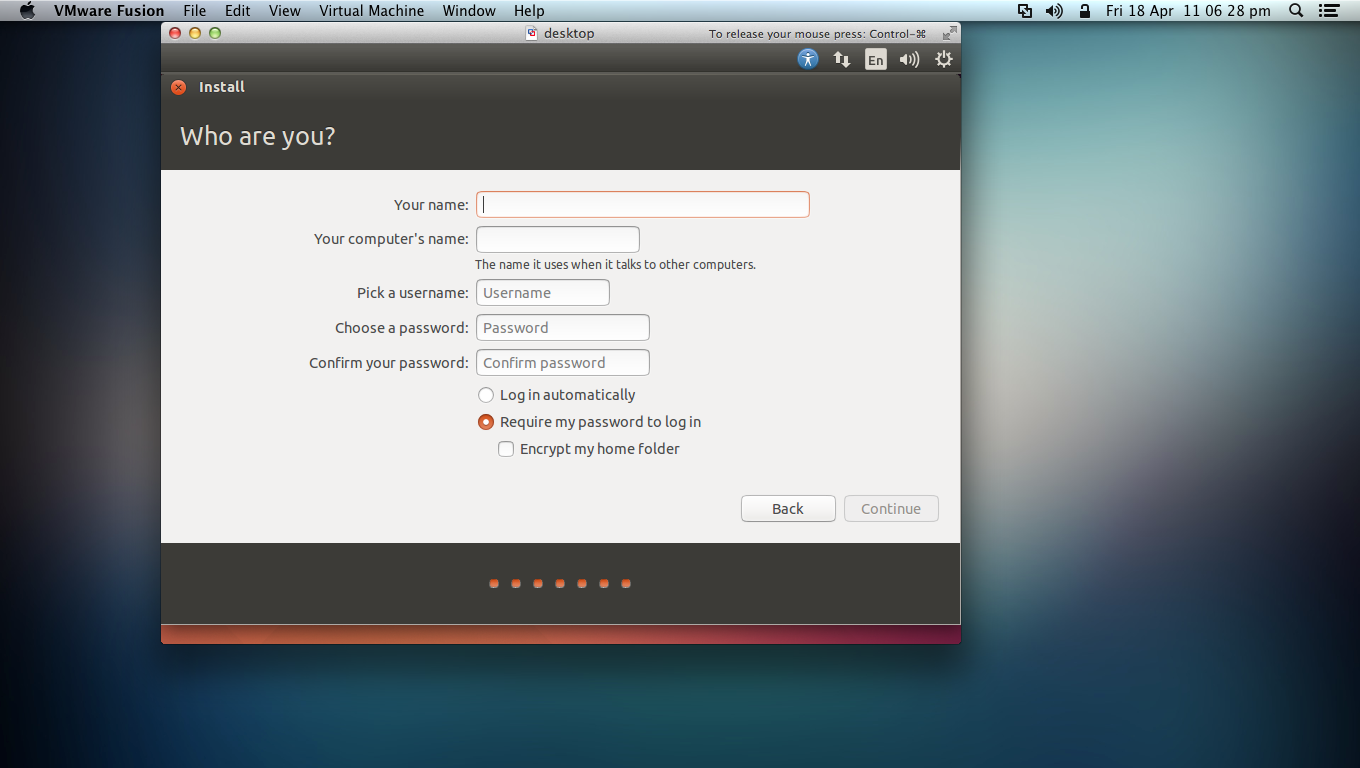The width and height of the screenshot is (1360, 768).
Task: Click the VMware full screen arrows icon
Action: tap(949, 34)
